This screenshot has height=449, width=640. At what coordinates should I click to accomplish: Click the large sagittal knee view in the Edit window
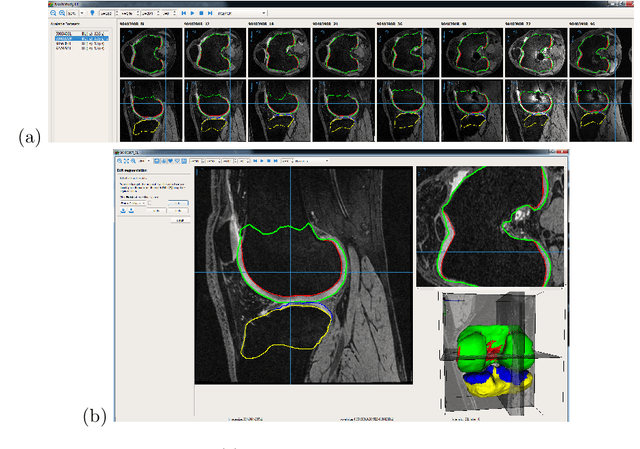(x=304, y=275)
